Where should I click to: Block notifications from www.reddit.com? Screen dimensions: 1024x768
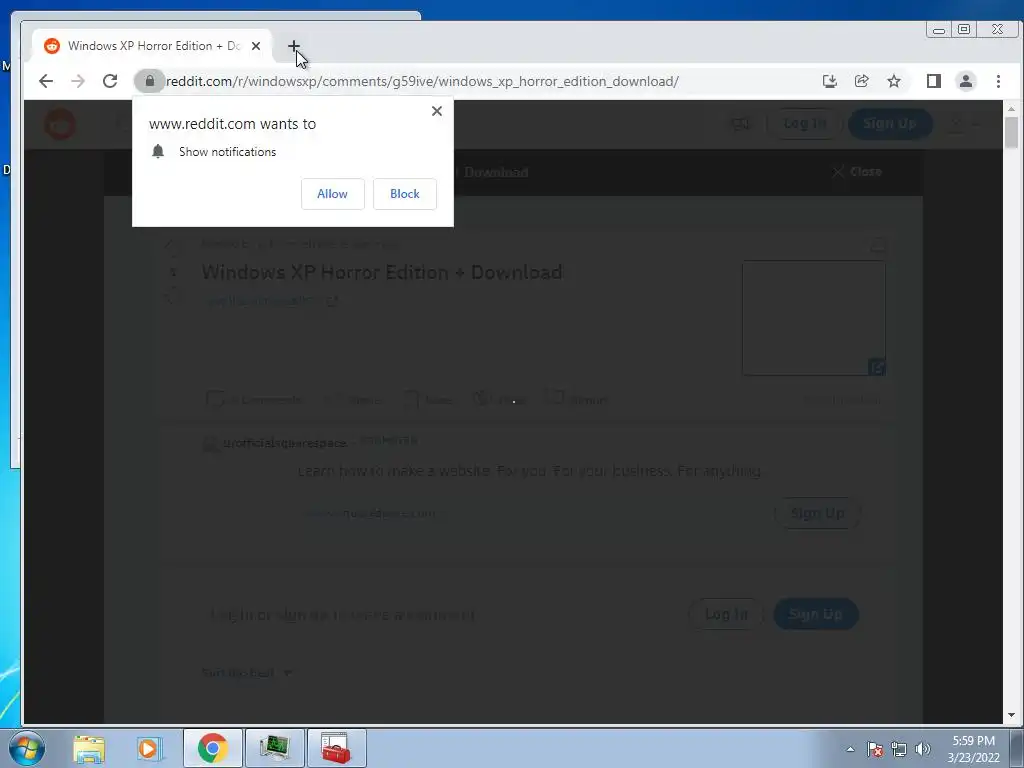[405, 194]
